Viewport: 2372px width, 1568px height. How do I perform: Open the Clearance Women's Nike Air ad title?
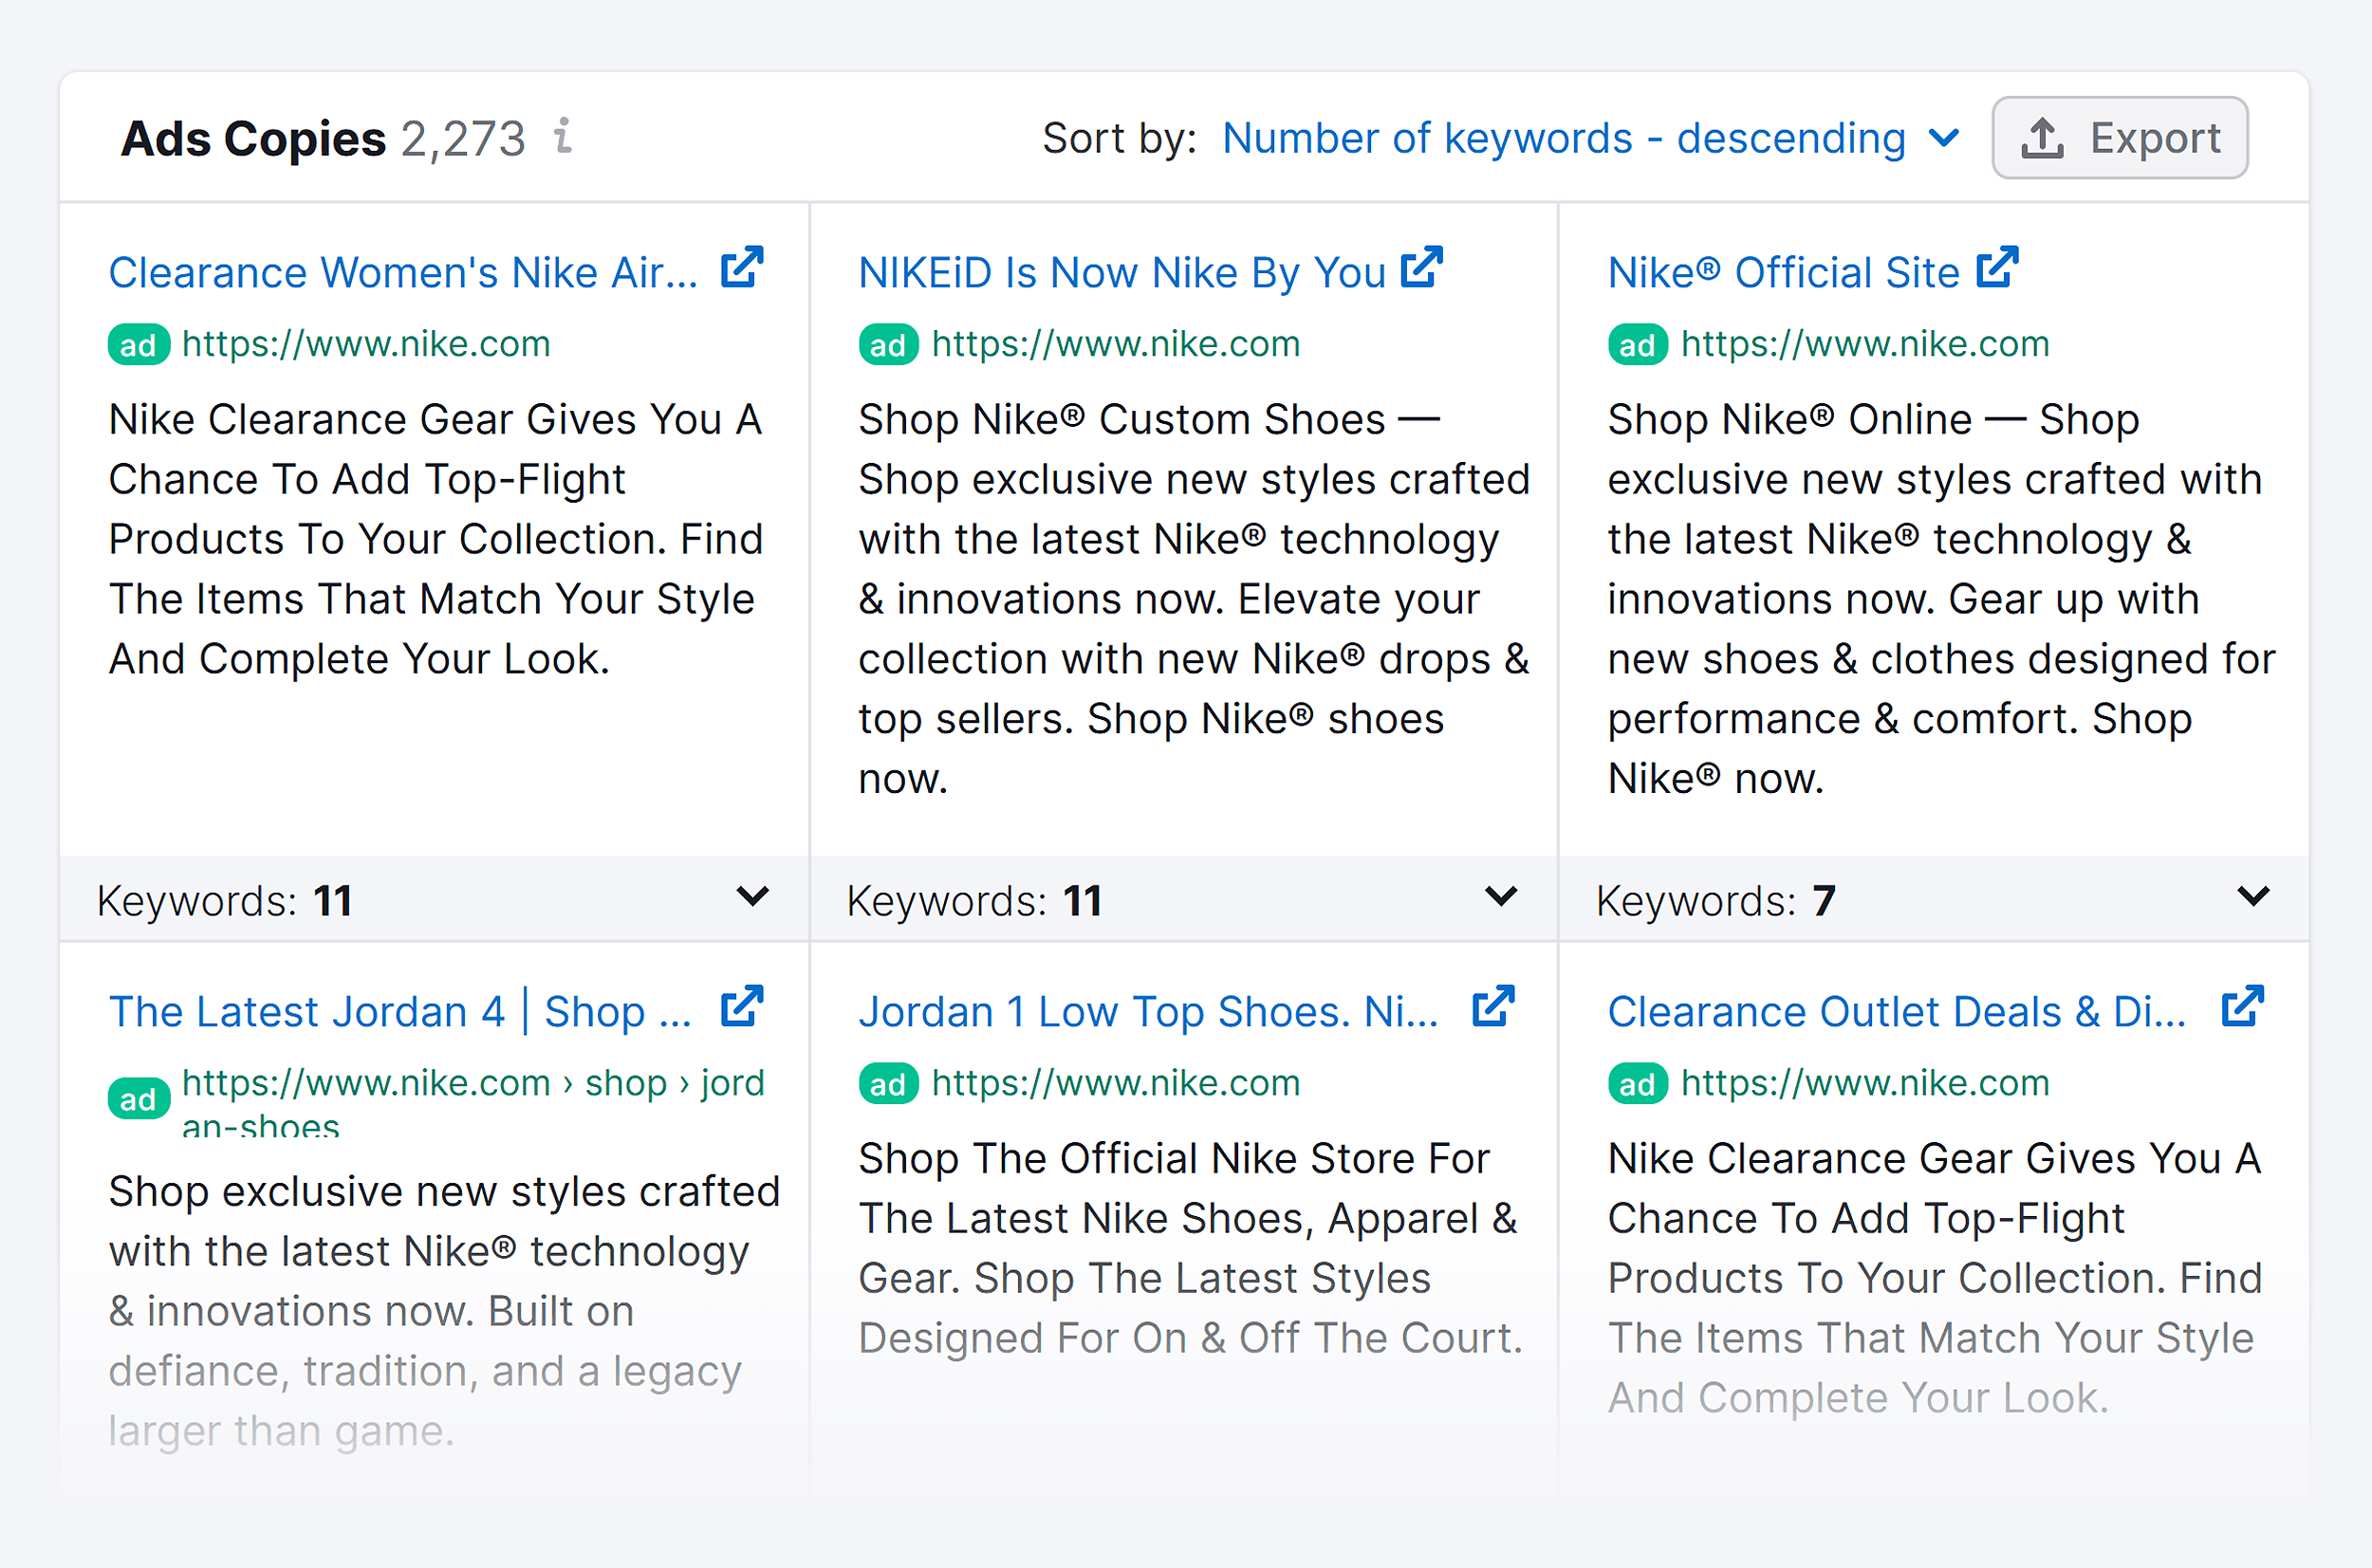point(403,272)
